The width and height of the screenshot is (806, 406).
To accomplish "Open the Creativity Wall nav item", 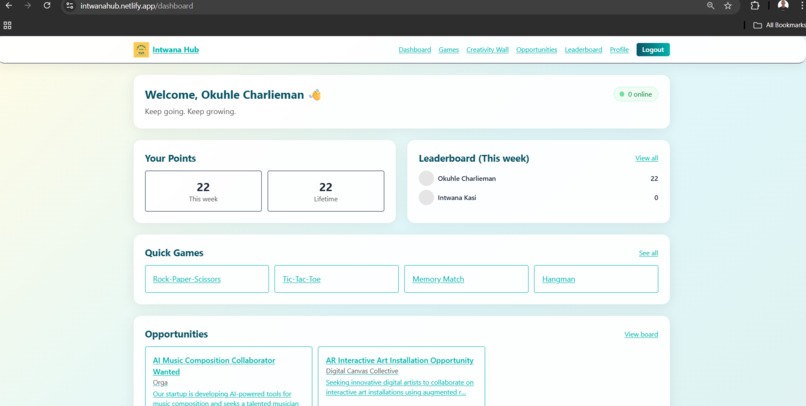I will pyautogui.click(x=487, y=50).
